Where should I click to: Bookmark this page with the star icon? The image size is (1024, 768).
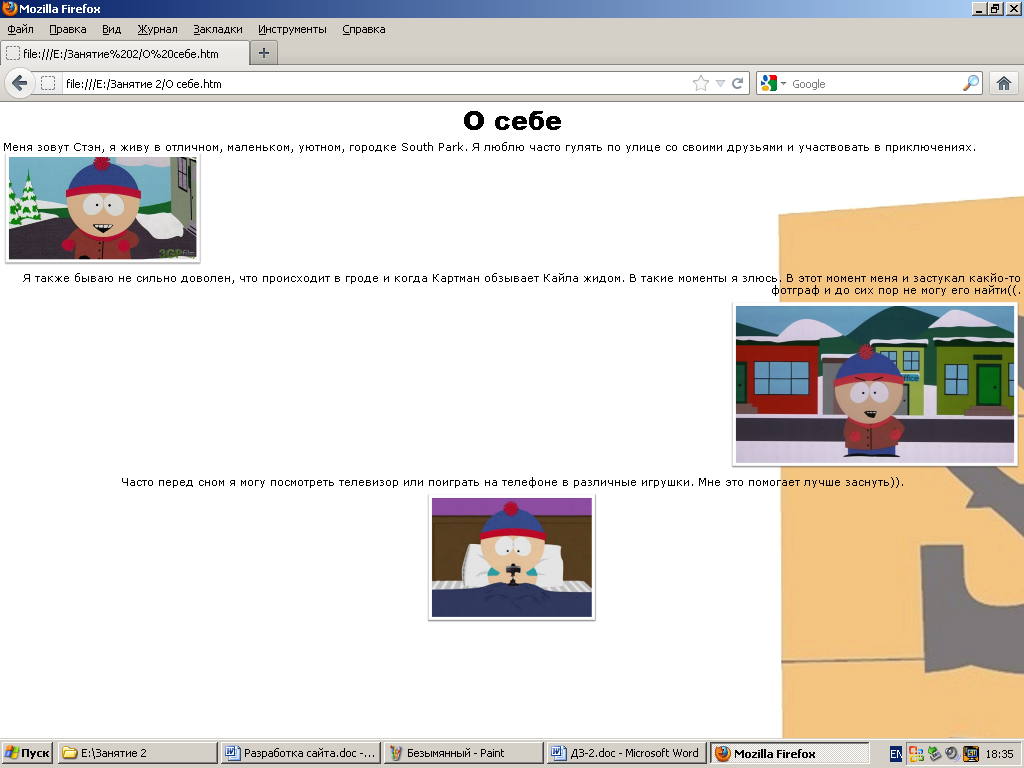click(700, 84)
